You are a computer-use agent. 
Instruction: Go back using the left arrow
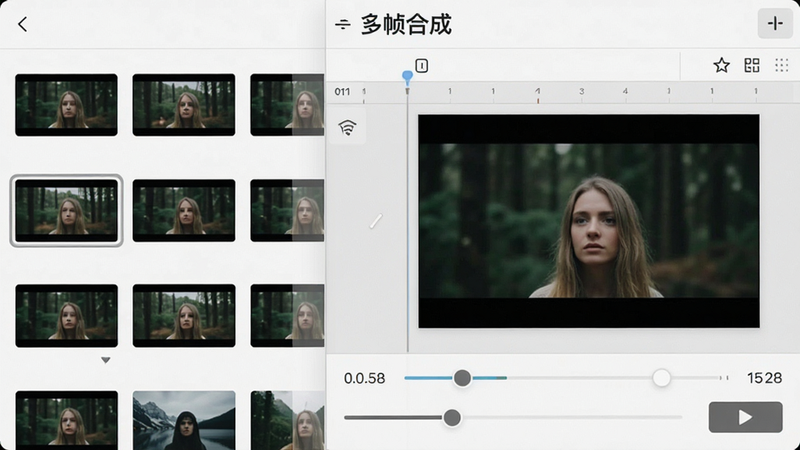pos(22,24)
